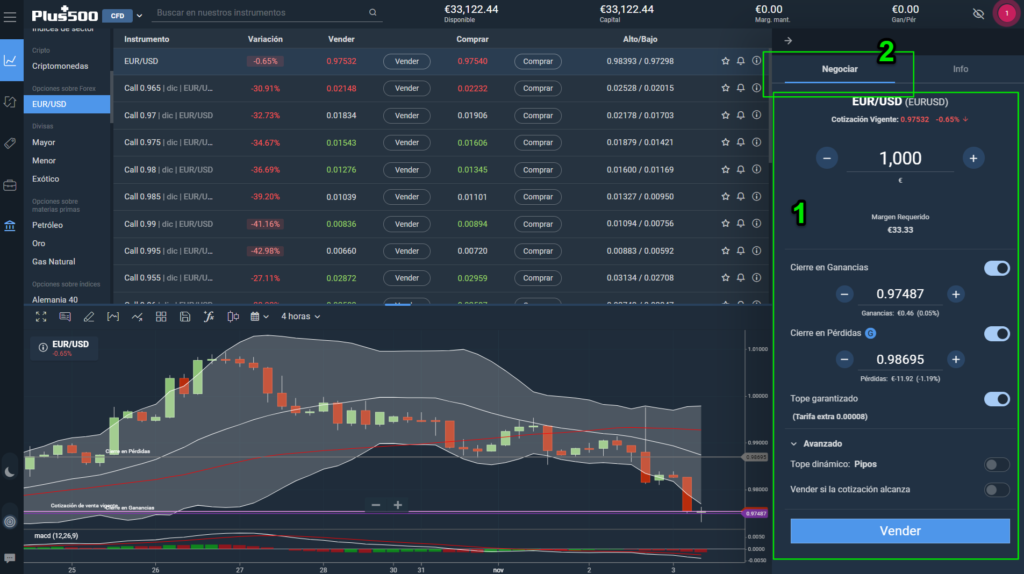Click the 1,000 amount input field
The width and height of the screenshot is (1024, 574).
point(900,159)
